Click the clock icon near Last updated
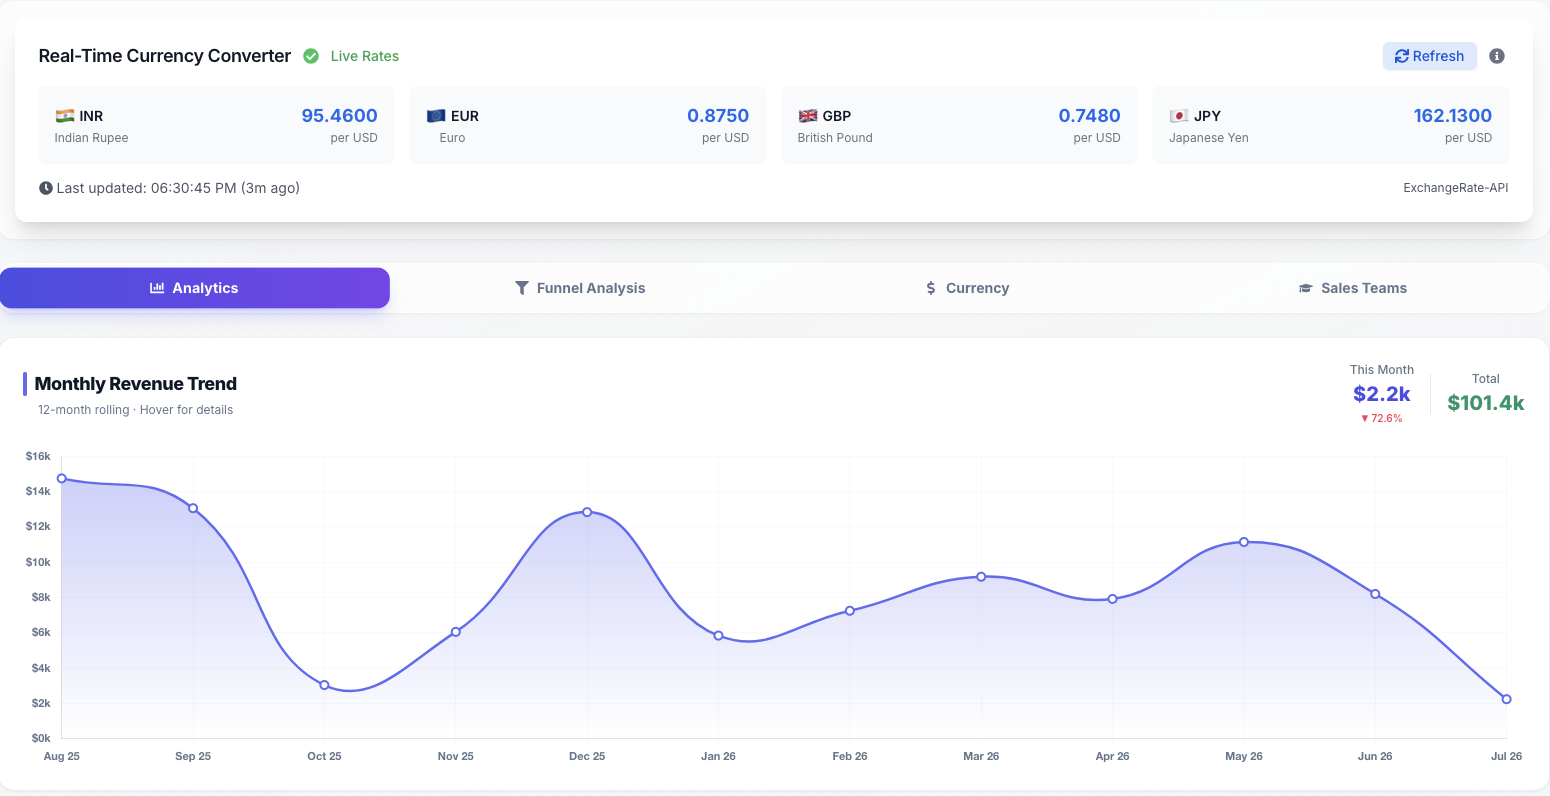This screenshot has height=796, width=1550. pos(45,188)
